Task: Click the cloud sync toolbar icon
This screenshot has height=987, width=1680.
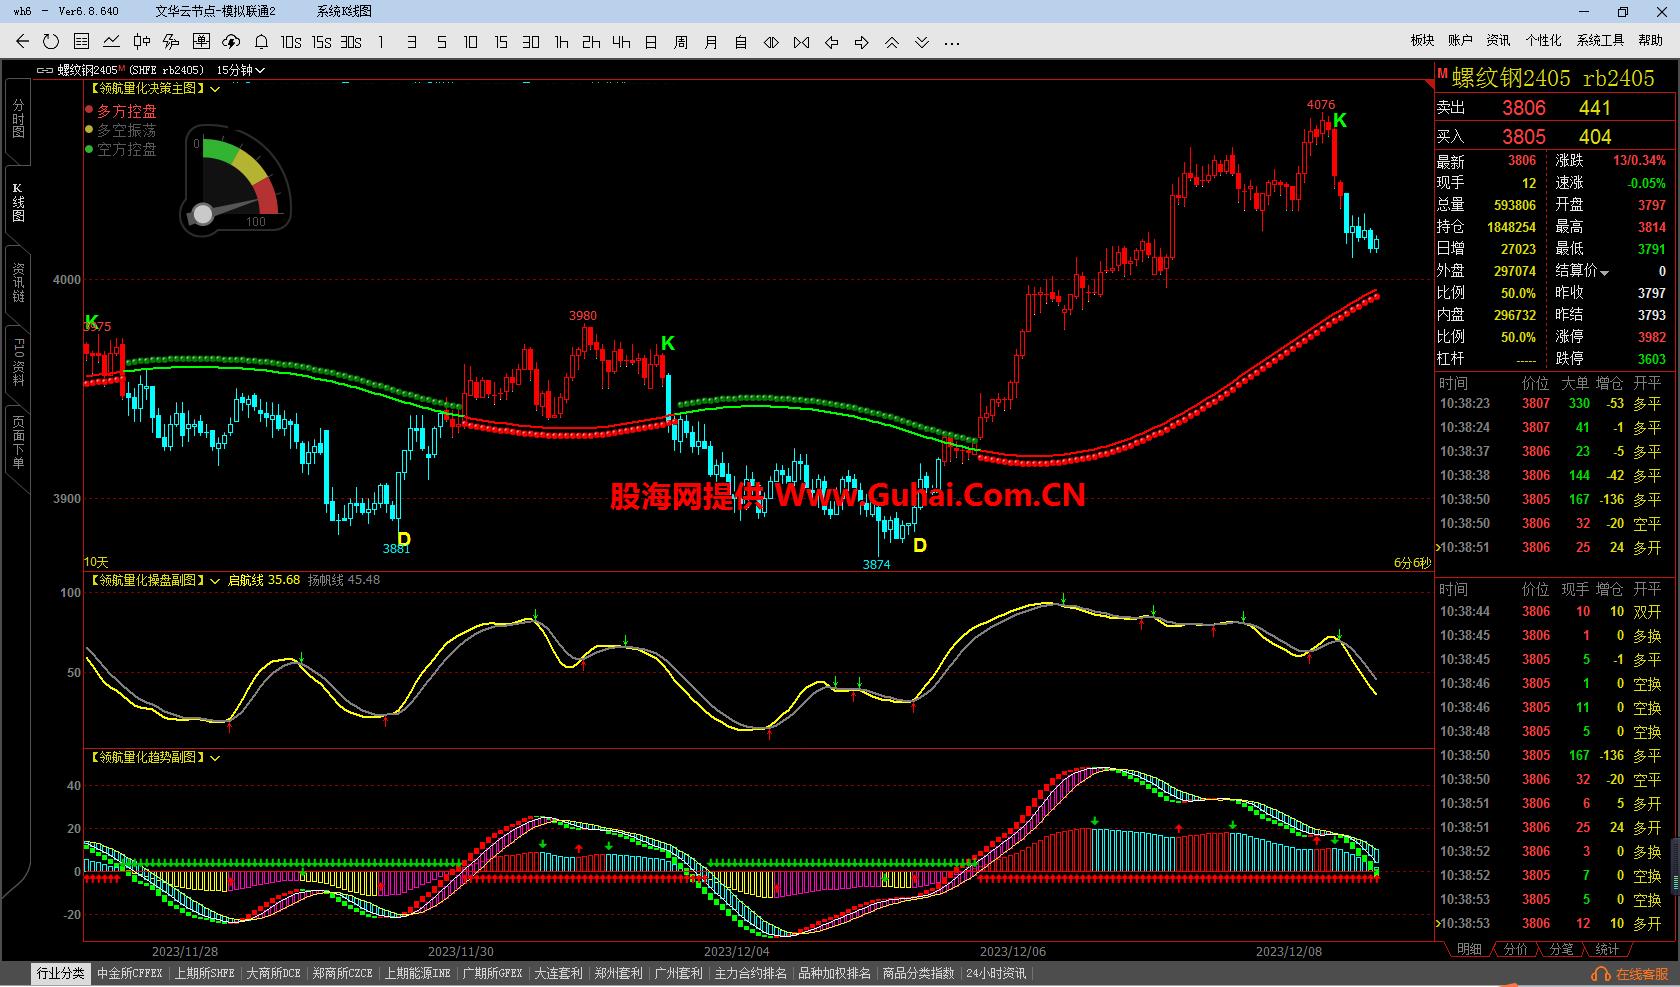Action: pyautogui.click(x=231, y=41)
